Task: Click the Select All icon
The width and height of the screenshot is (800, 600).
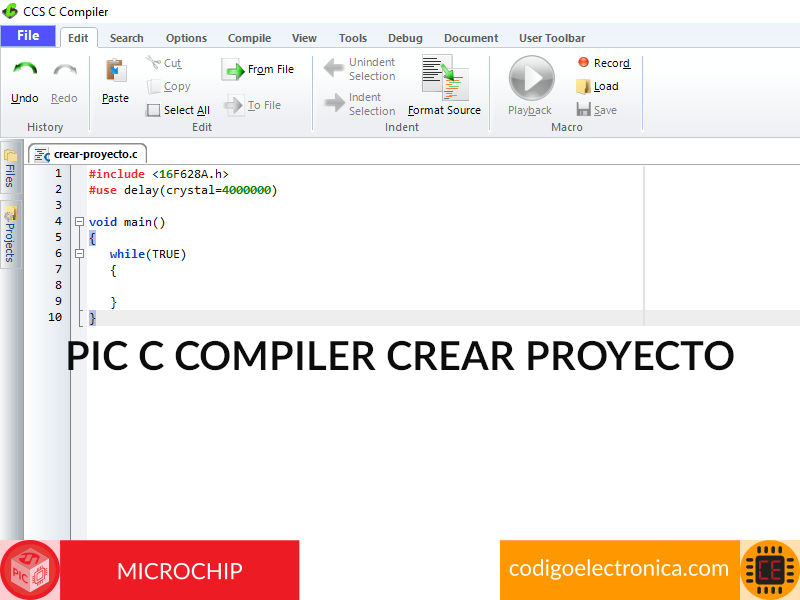Action: coord(153,110)
